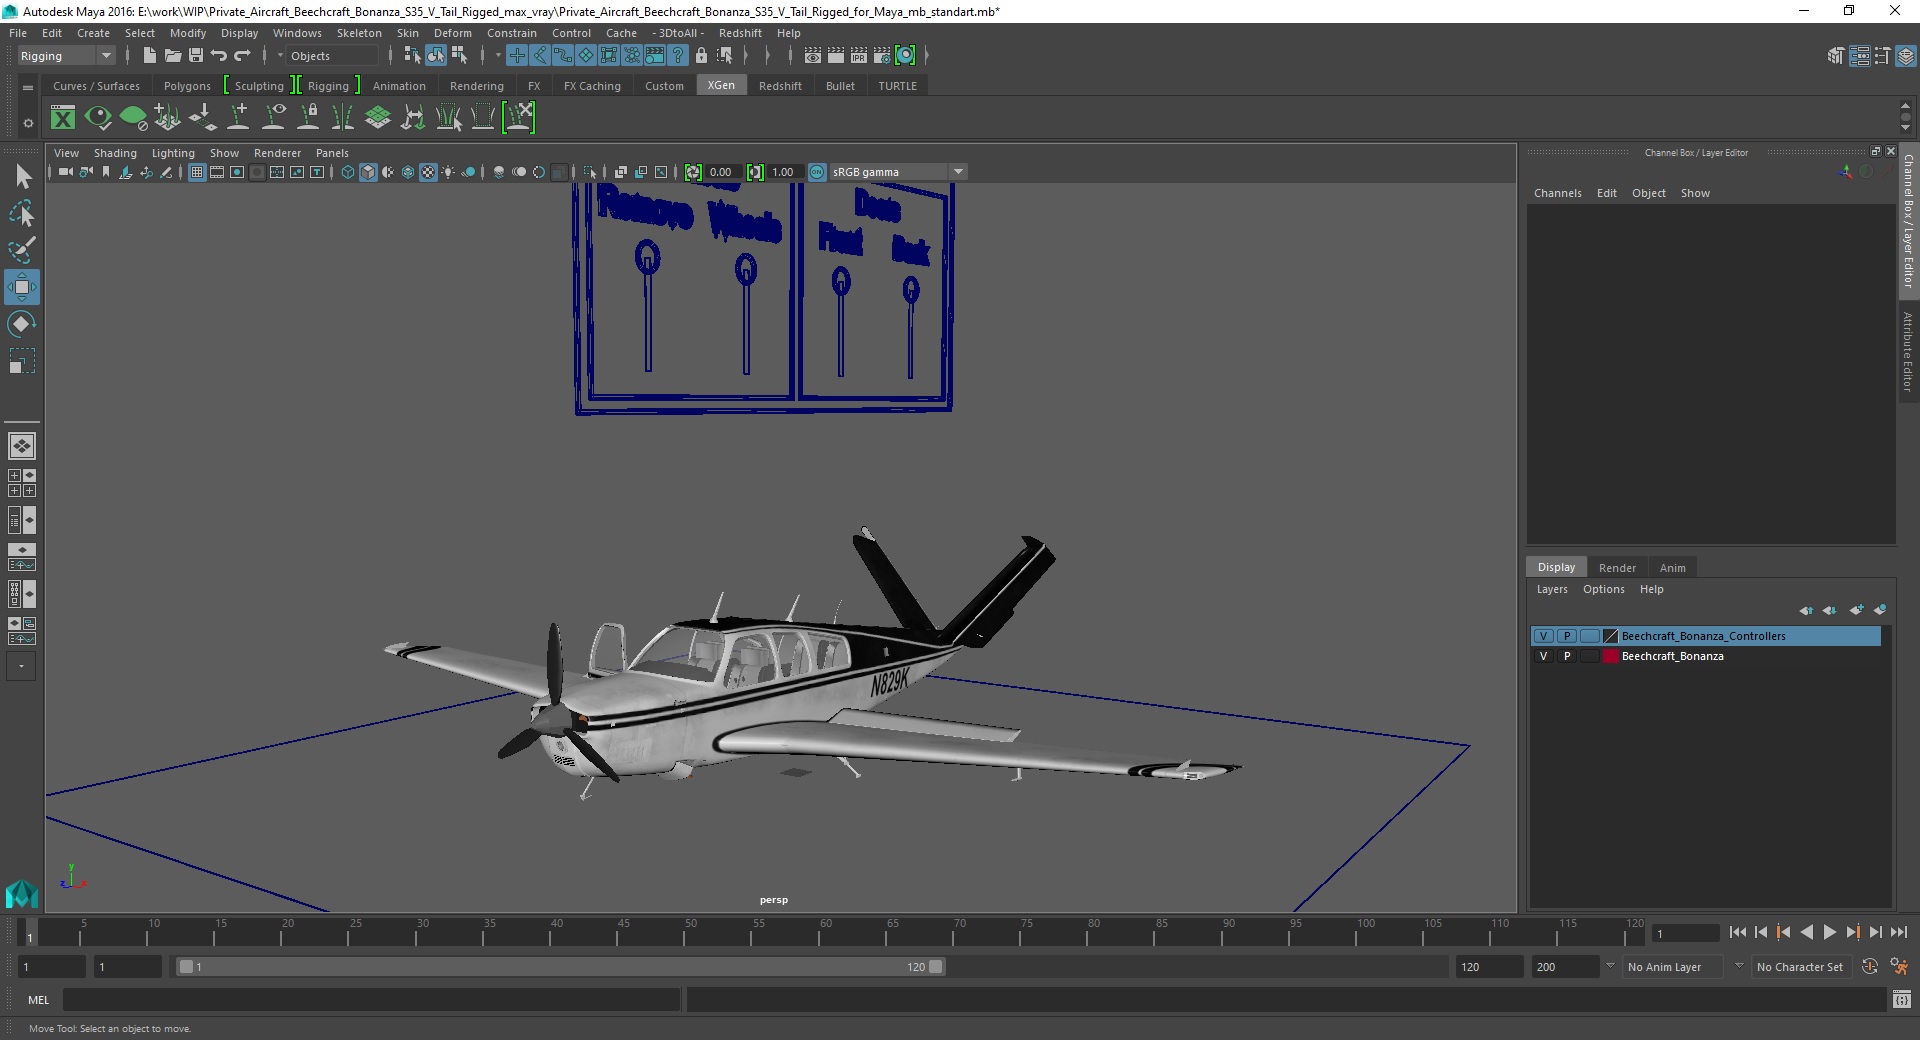Select the Rotate tool in the toolbox
Screen dimensions: 1920x1040
[x=21, y=324]
